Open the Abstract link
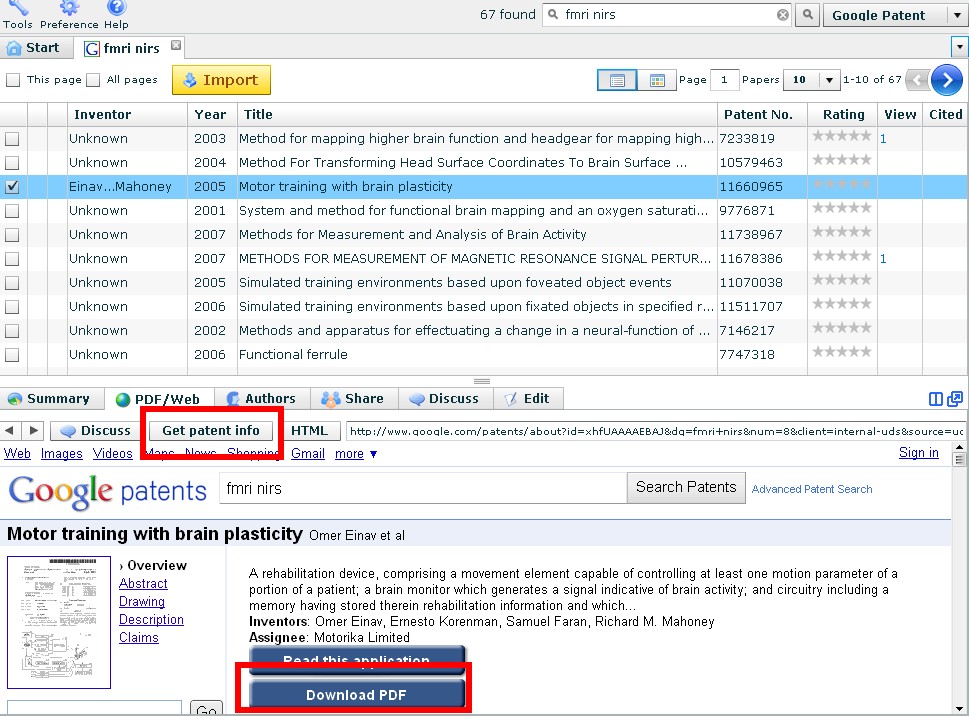 pos(143,584)
